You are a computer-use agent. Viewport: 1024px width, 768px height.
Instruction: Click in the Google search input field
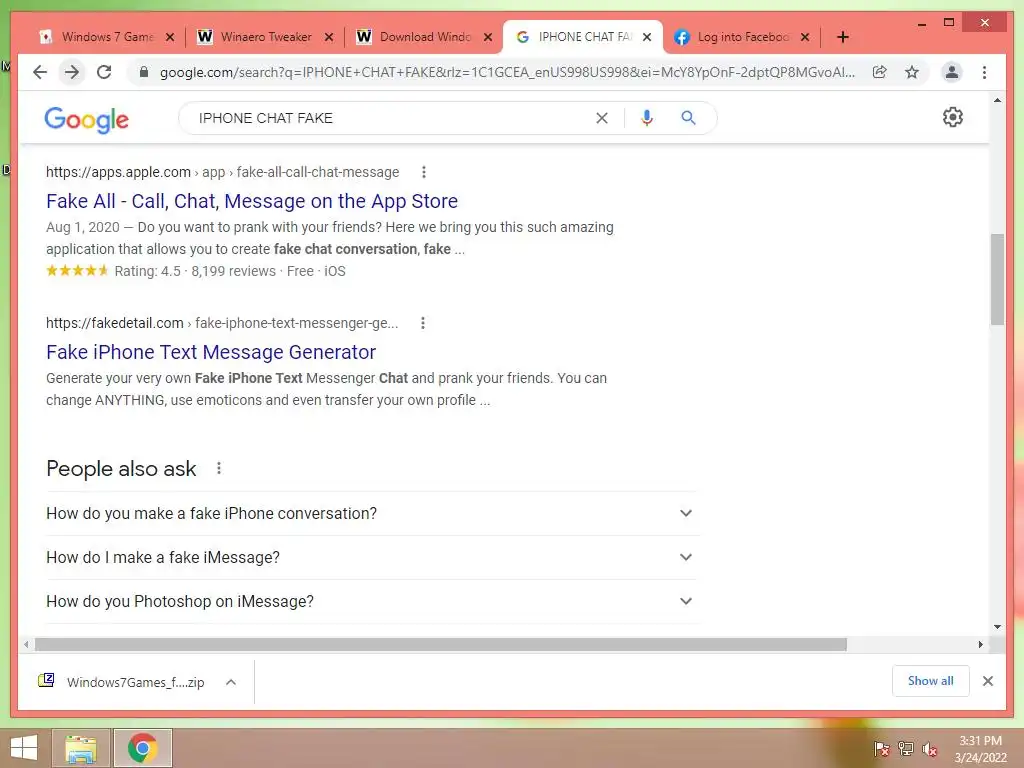(x=392, y=118)
